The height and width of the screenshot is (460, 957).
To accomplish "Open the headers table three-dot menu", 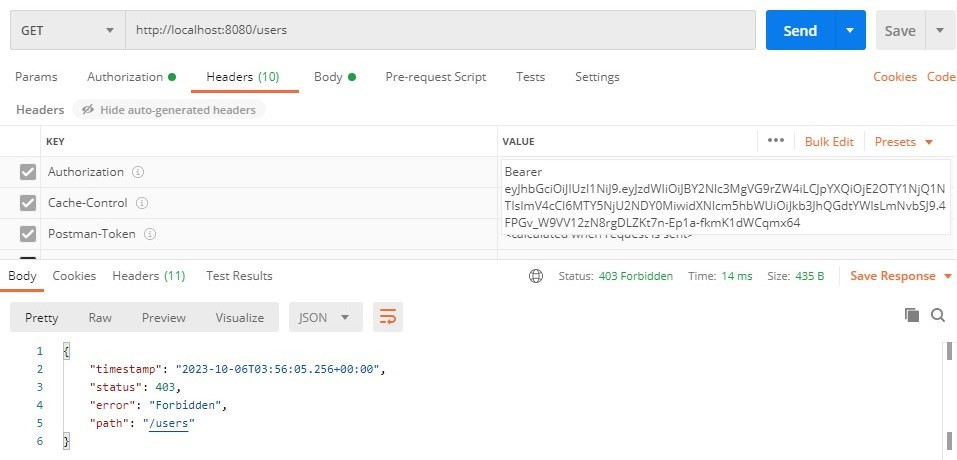I will (776, 141).
